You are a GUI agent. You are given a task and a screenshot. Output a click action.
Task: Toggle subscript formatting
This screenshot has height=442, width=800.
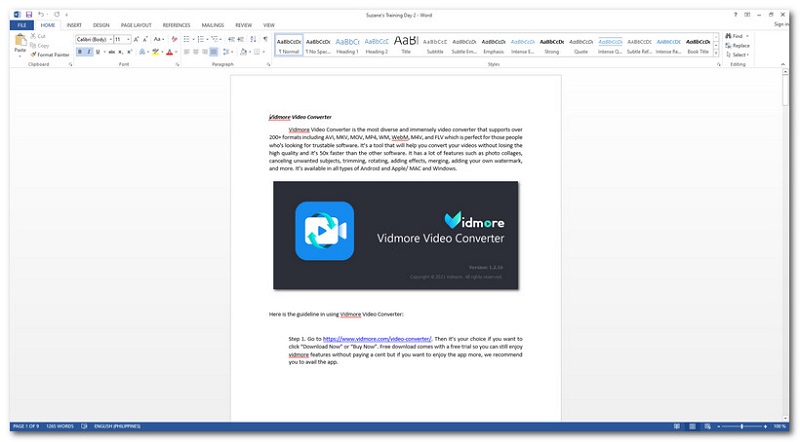pos(120,52)
